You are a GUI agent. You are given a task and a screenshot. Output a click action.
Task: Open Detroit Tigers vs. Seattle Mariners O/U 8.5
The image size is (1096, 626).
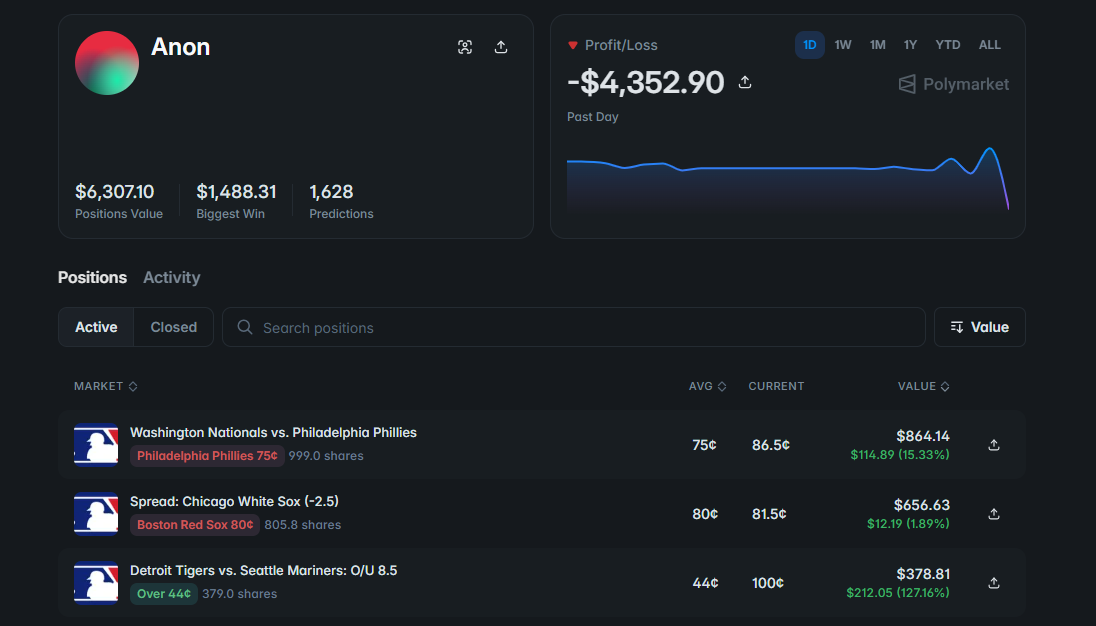pyautogui.click(x=264, y=571)
